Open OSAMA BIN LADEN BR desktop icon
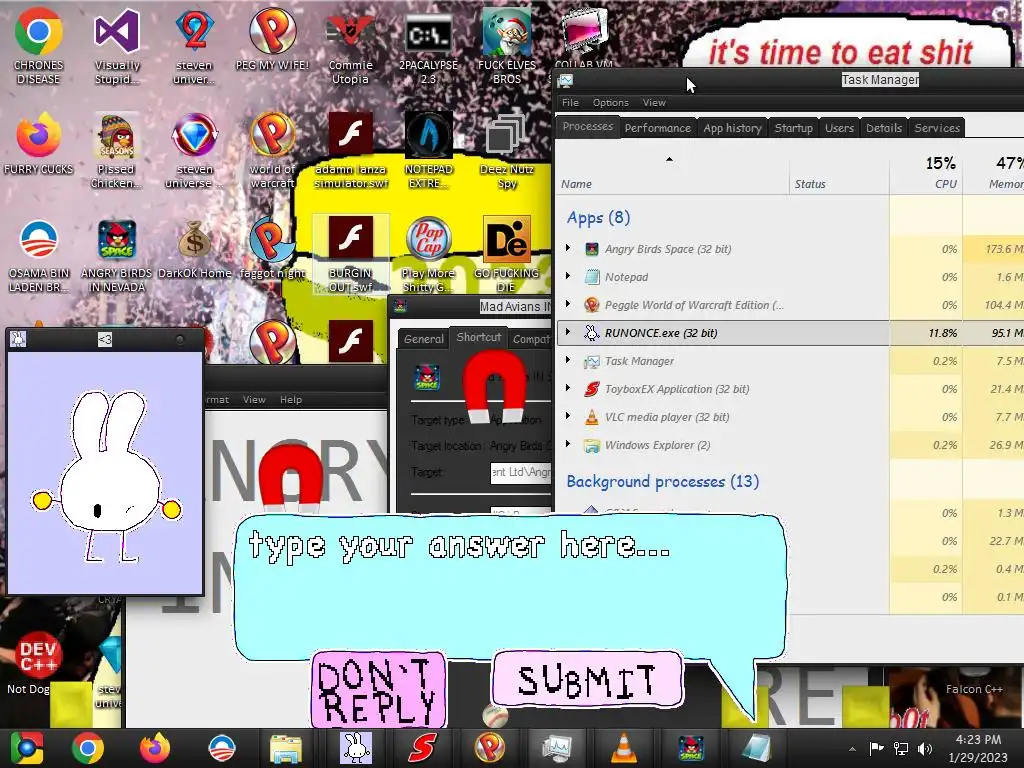 click(39, 255)
